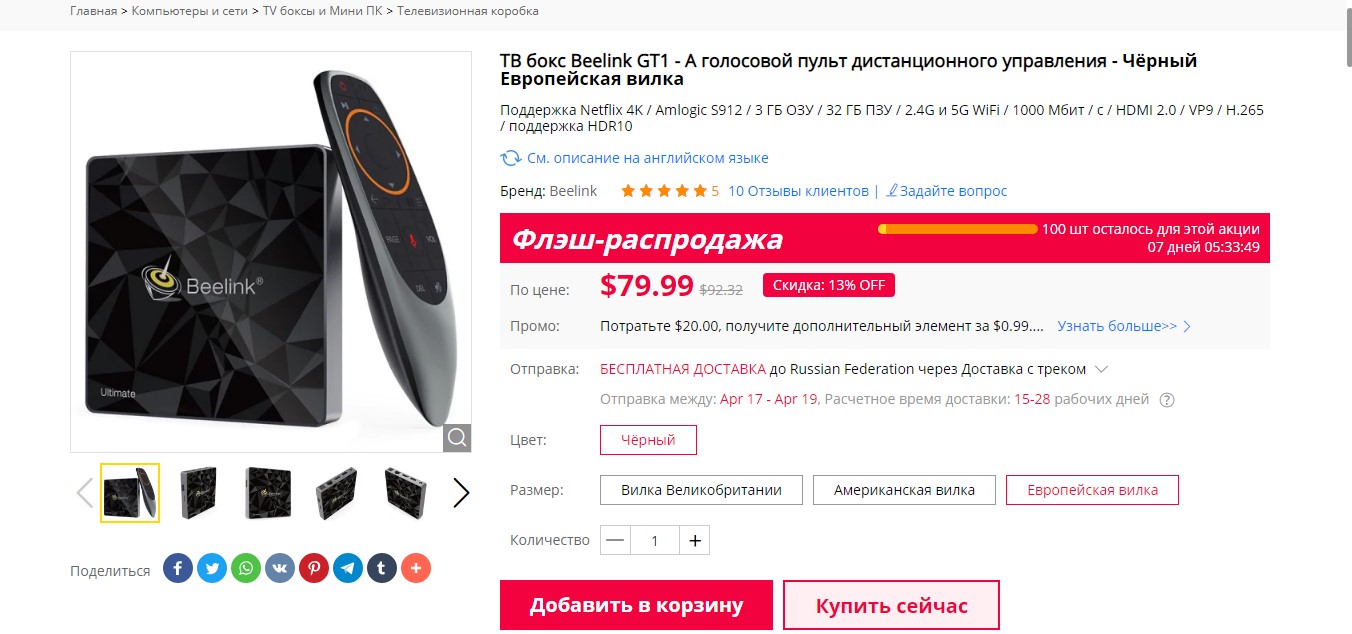Share the product on Twitter
1352x634 pixels.
point(211,569)
